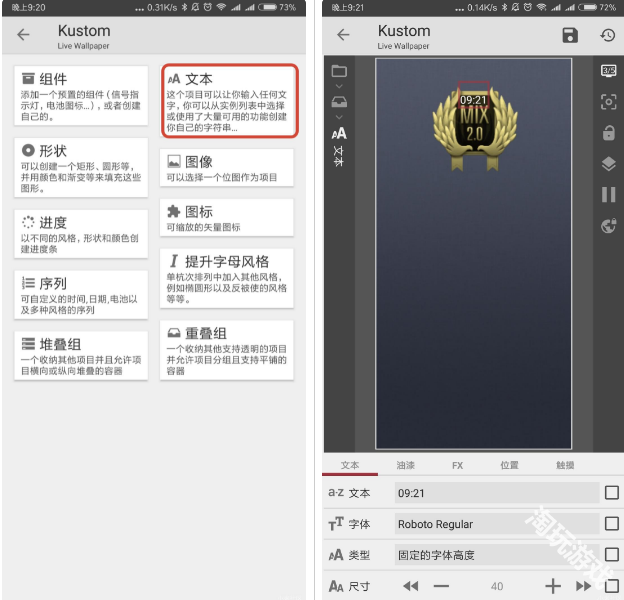Click the focus frame icon
Image resolution: width=624 pixels, height=600 pixels.
click(x=608, y=102)
